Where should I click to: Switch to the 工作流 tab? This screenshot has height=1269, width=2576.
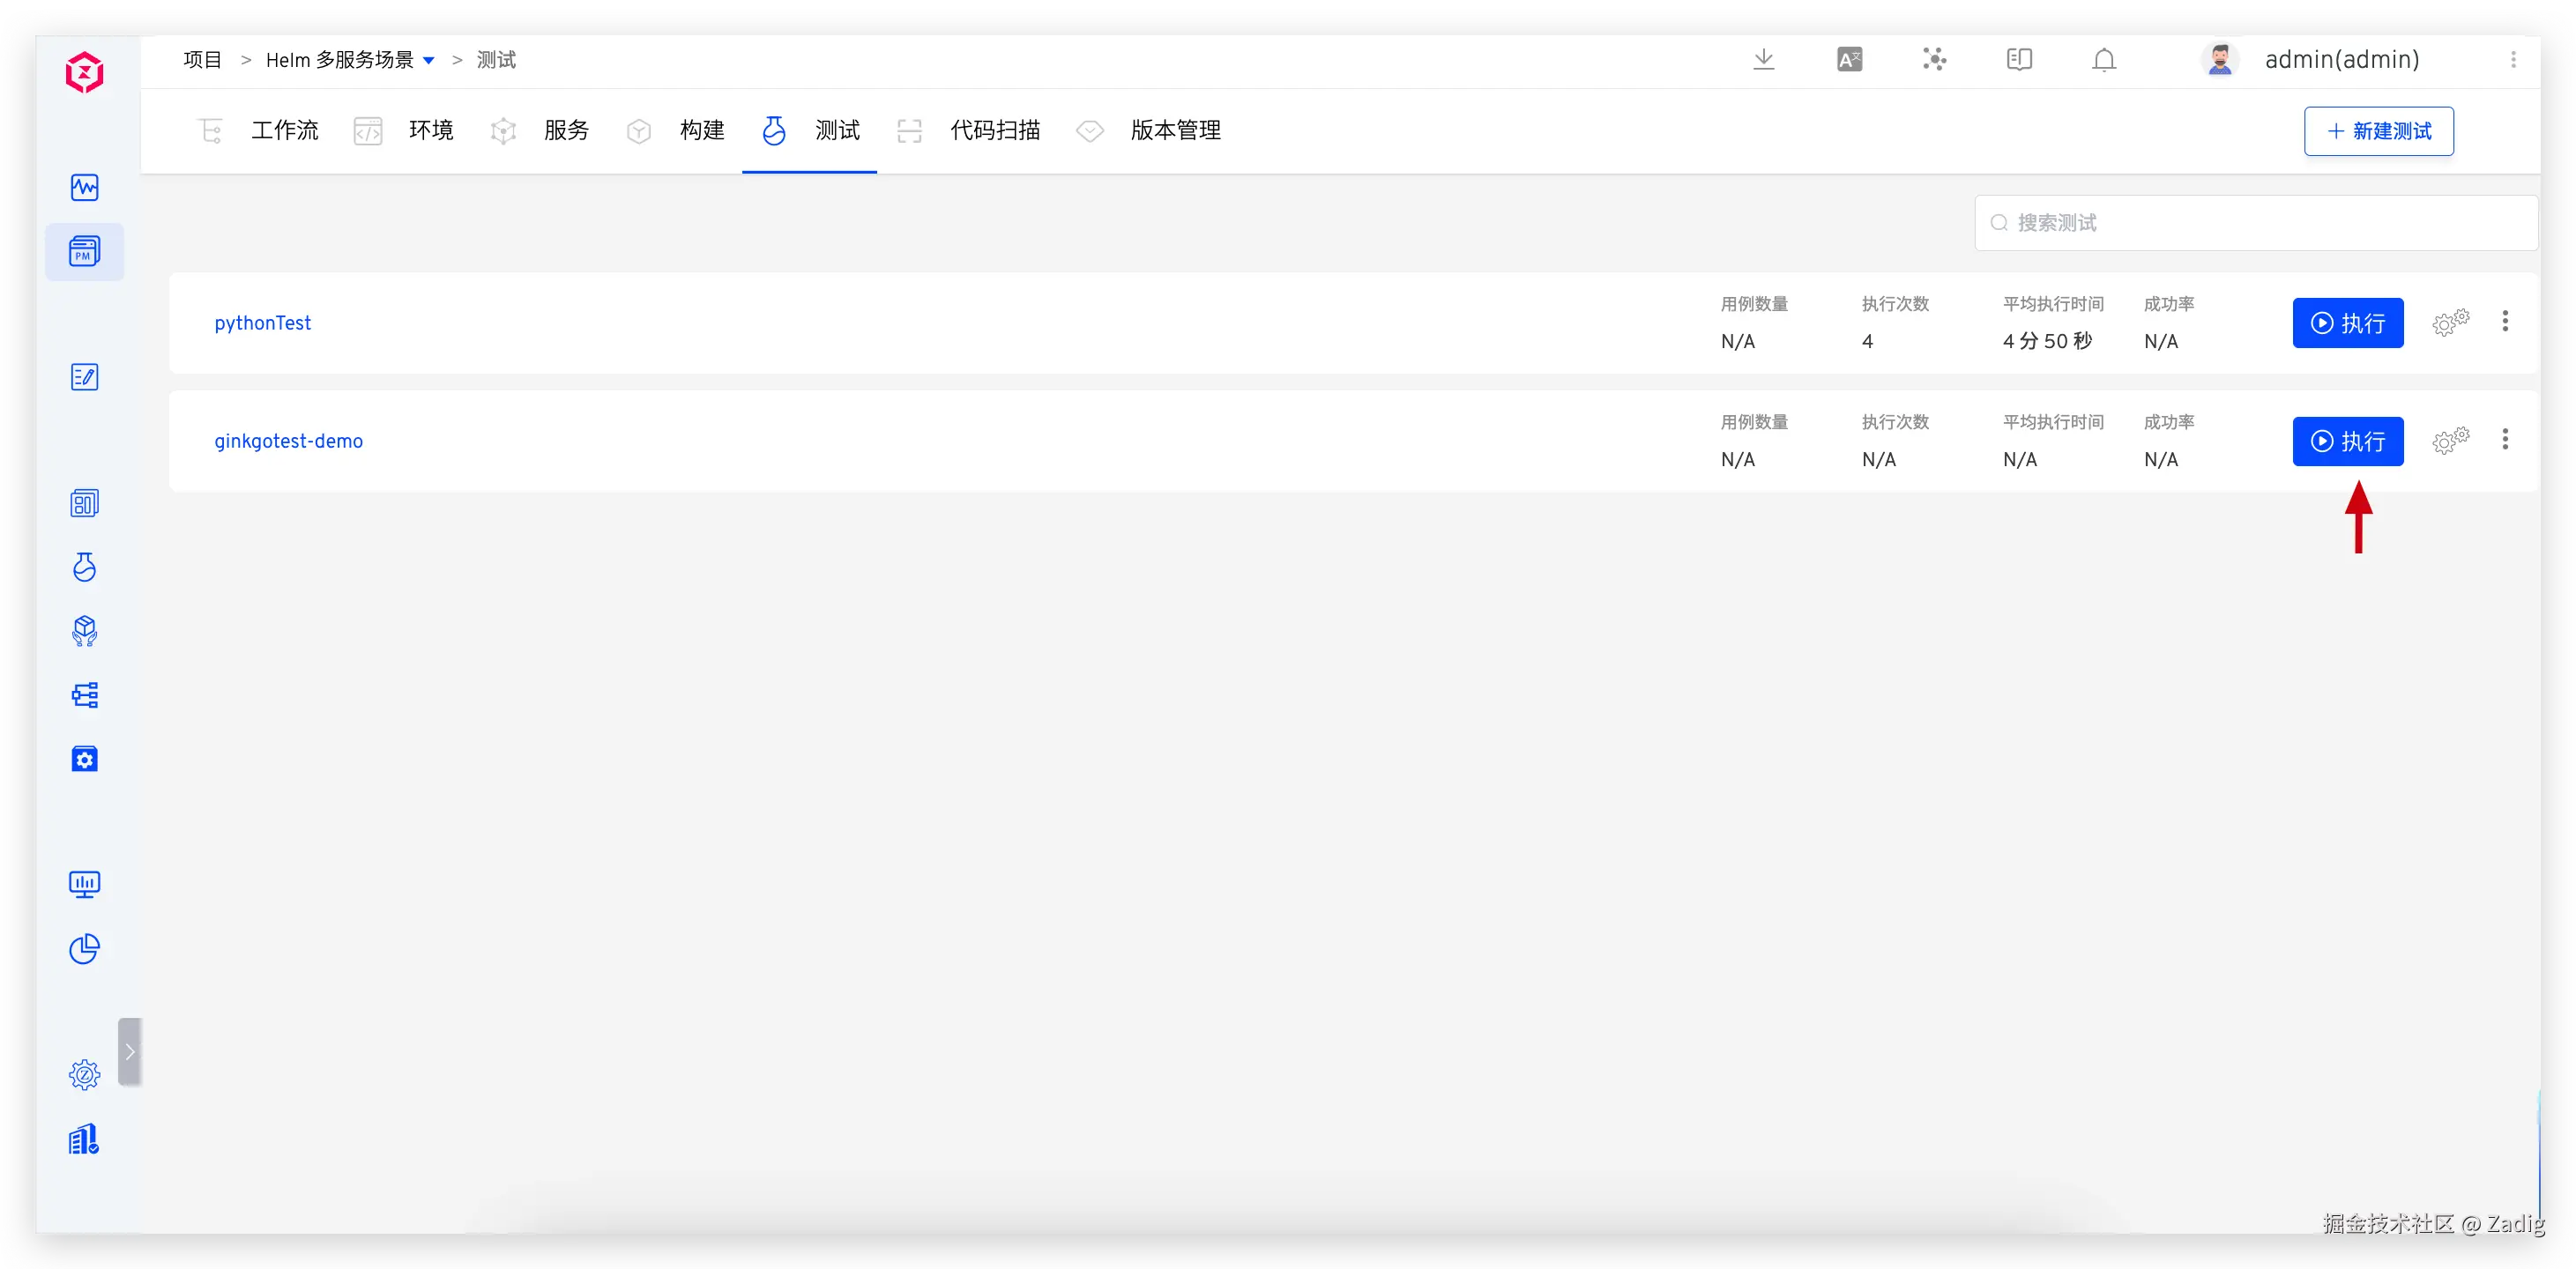(x=284, y=130)
